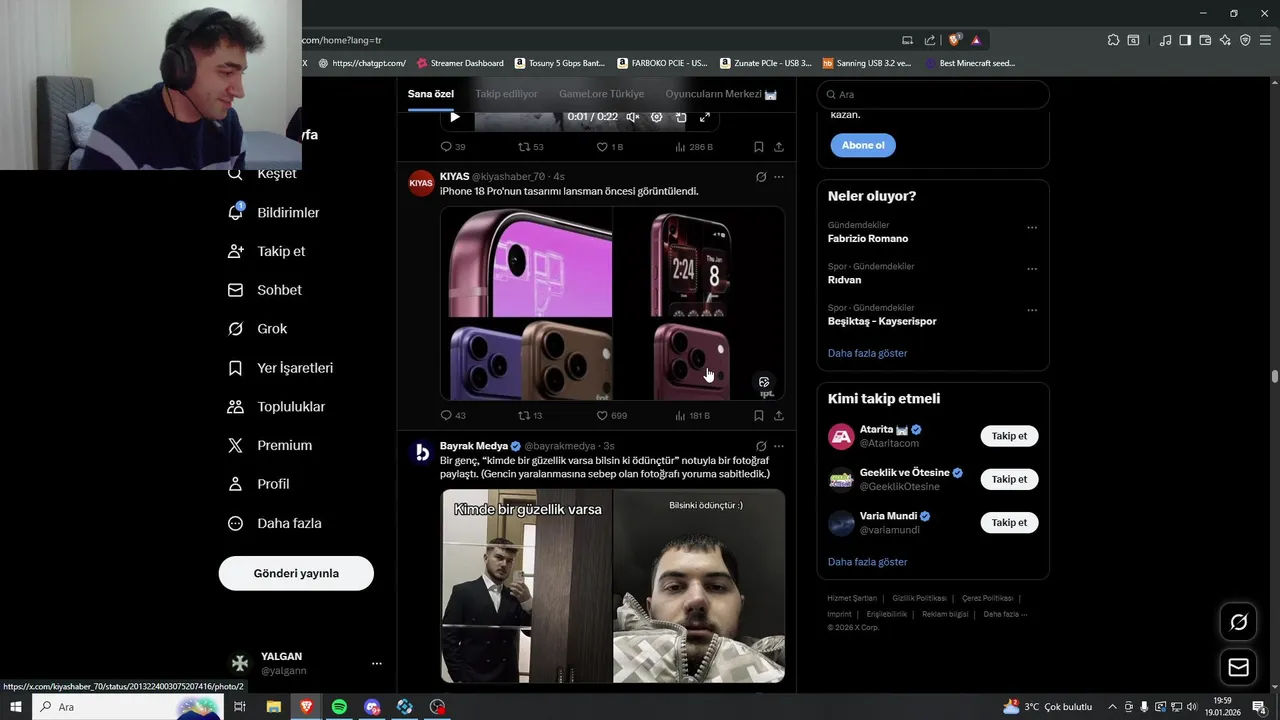Viewport: 1280px width, 720px height.
Task: Click Brave Shields lion icon in address bar
Action: coord(954,40)
